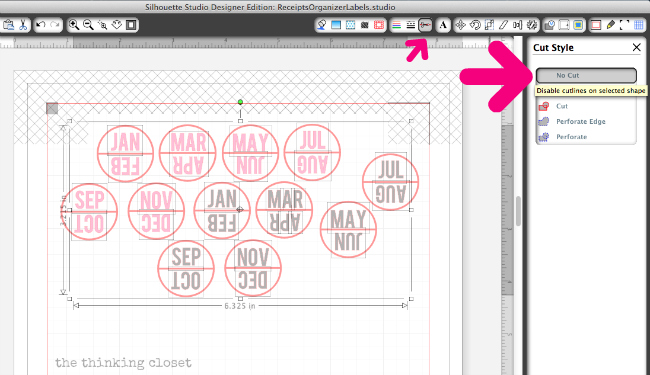This screenshot has height=375, width=650.
Task: Click the pink JAN FEB circle label
Action: pos(126,153)
